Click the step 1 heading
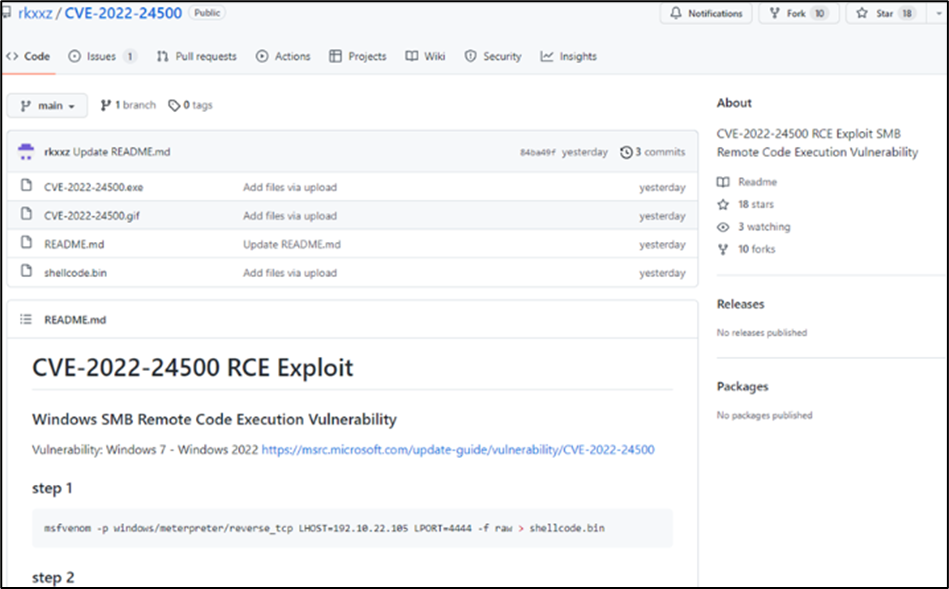 pyautogui.click(x=52, y=488)
